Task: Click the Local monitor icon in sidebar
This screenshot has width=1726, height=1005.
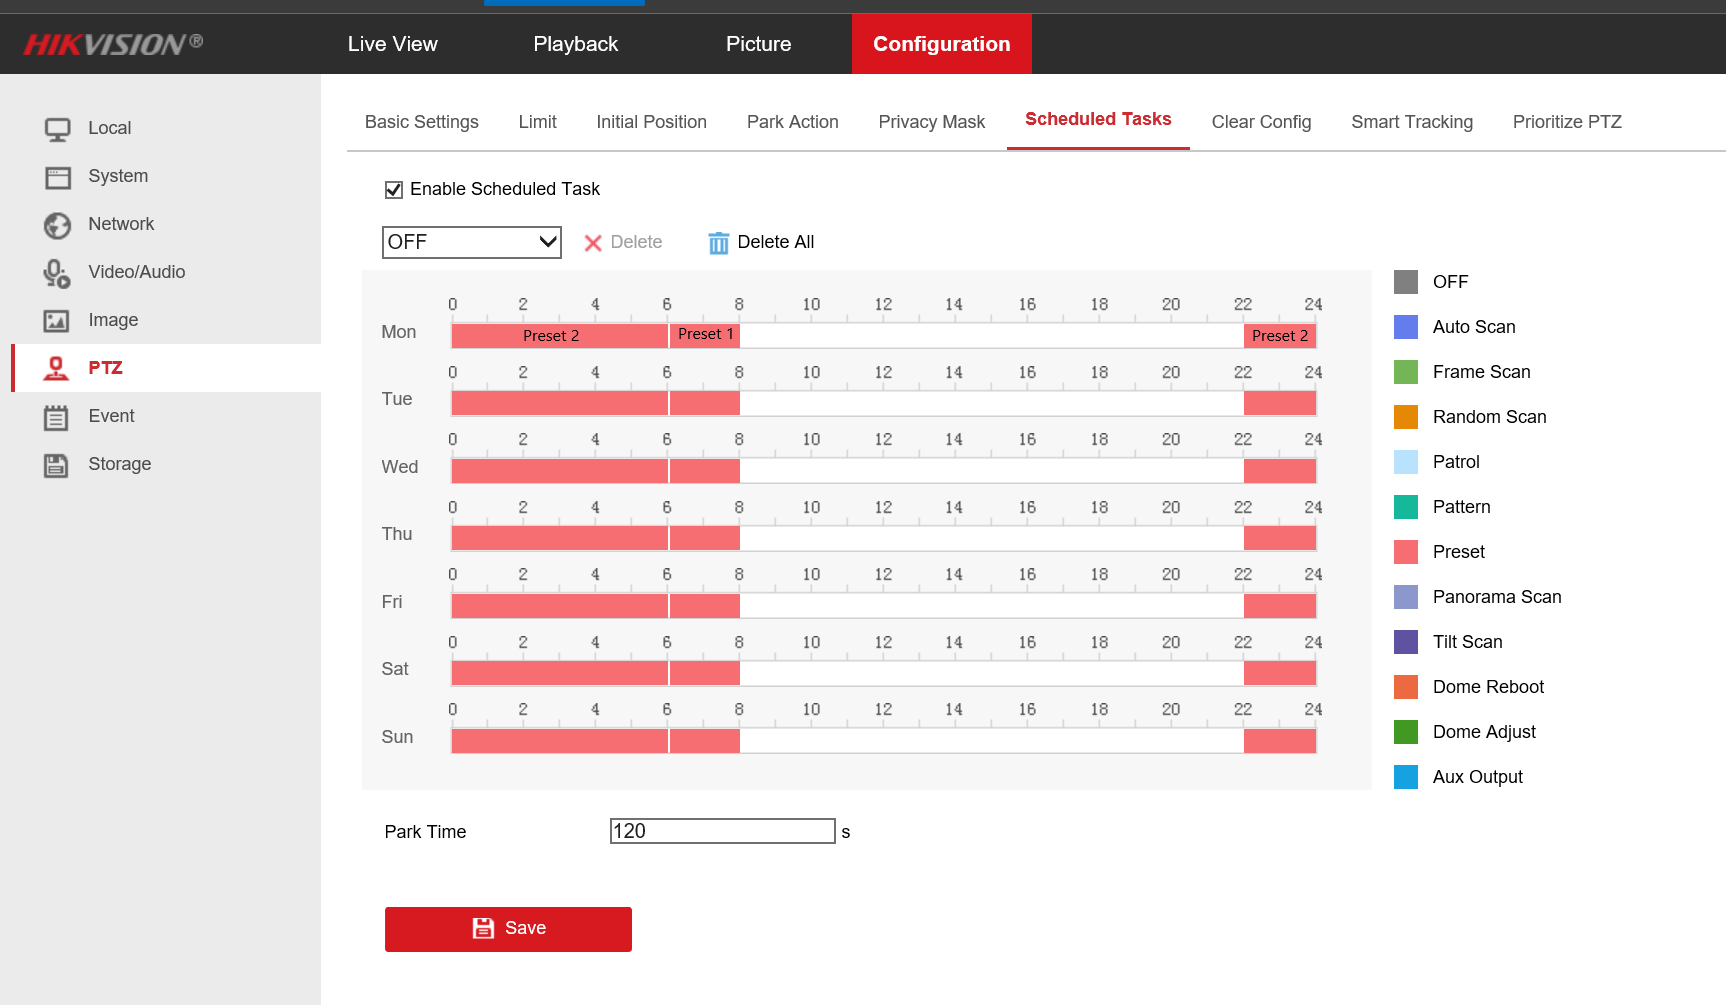Action: click(57, 129)
